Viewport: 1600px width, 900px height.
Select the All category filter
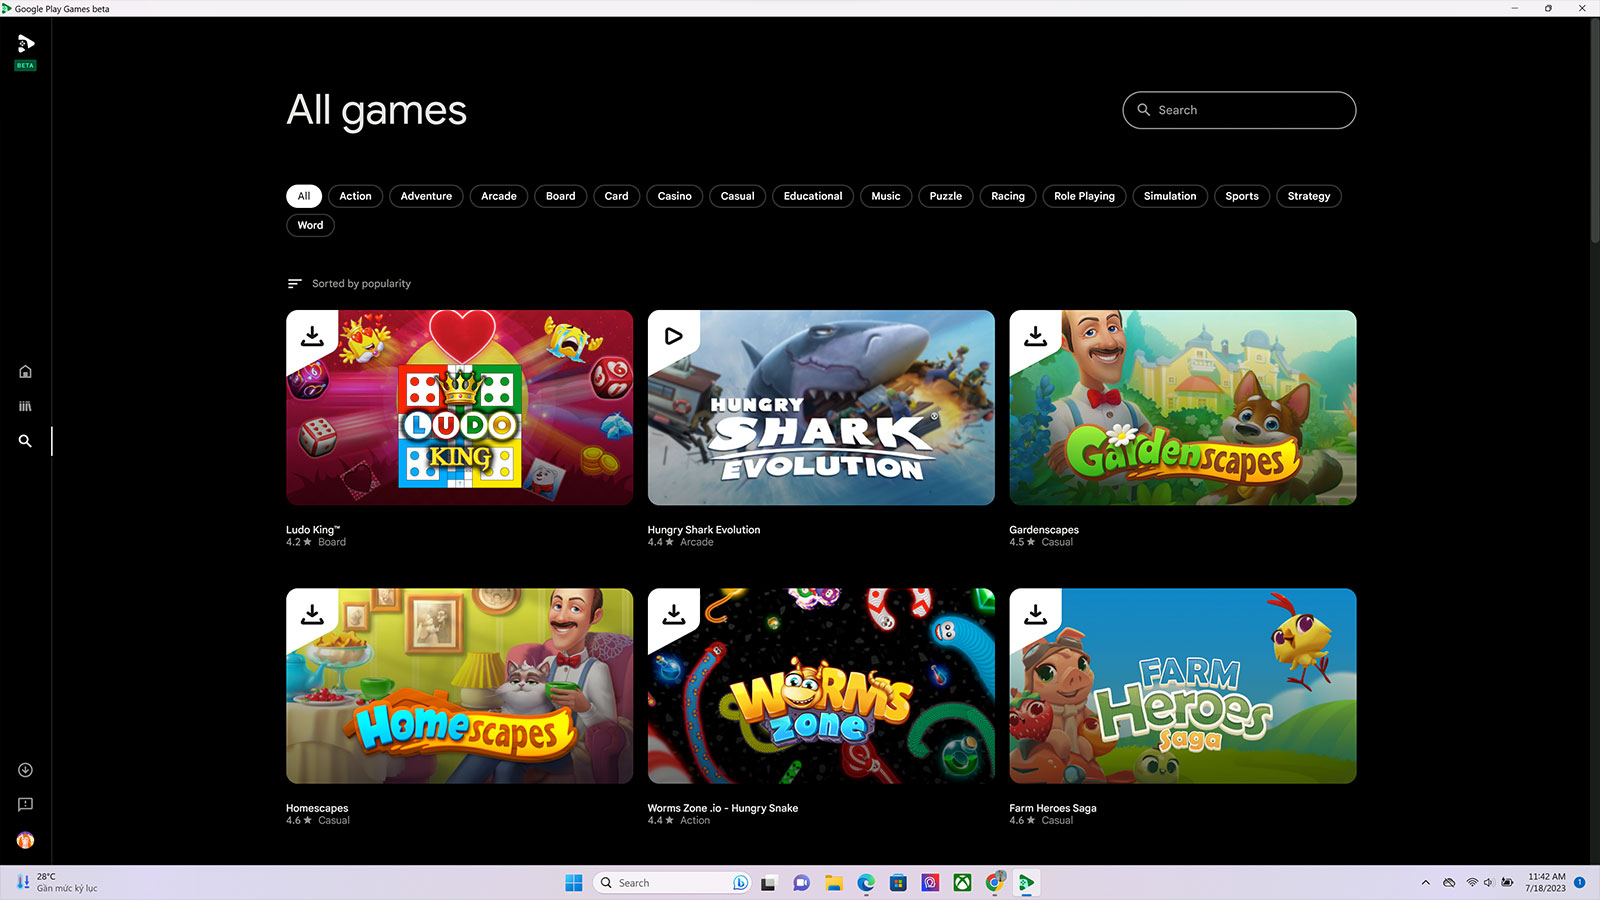(304, 196)
